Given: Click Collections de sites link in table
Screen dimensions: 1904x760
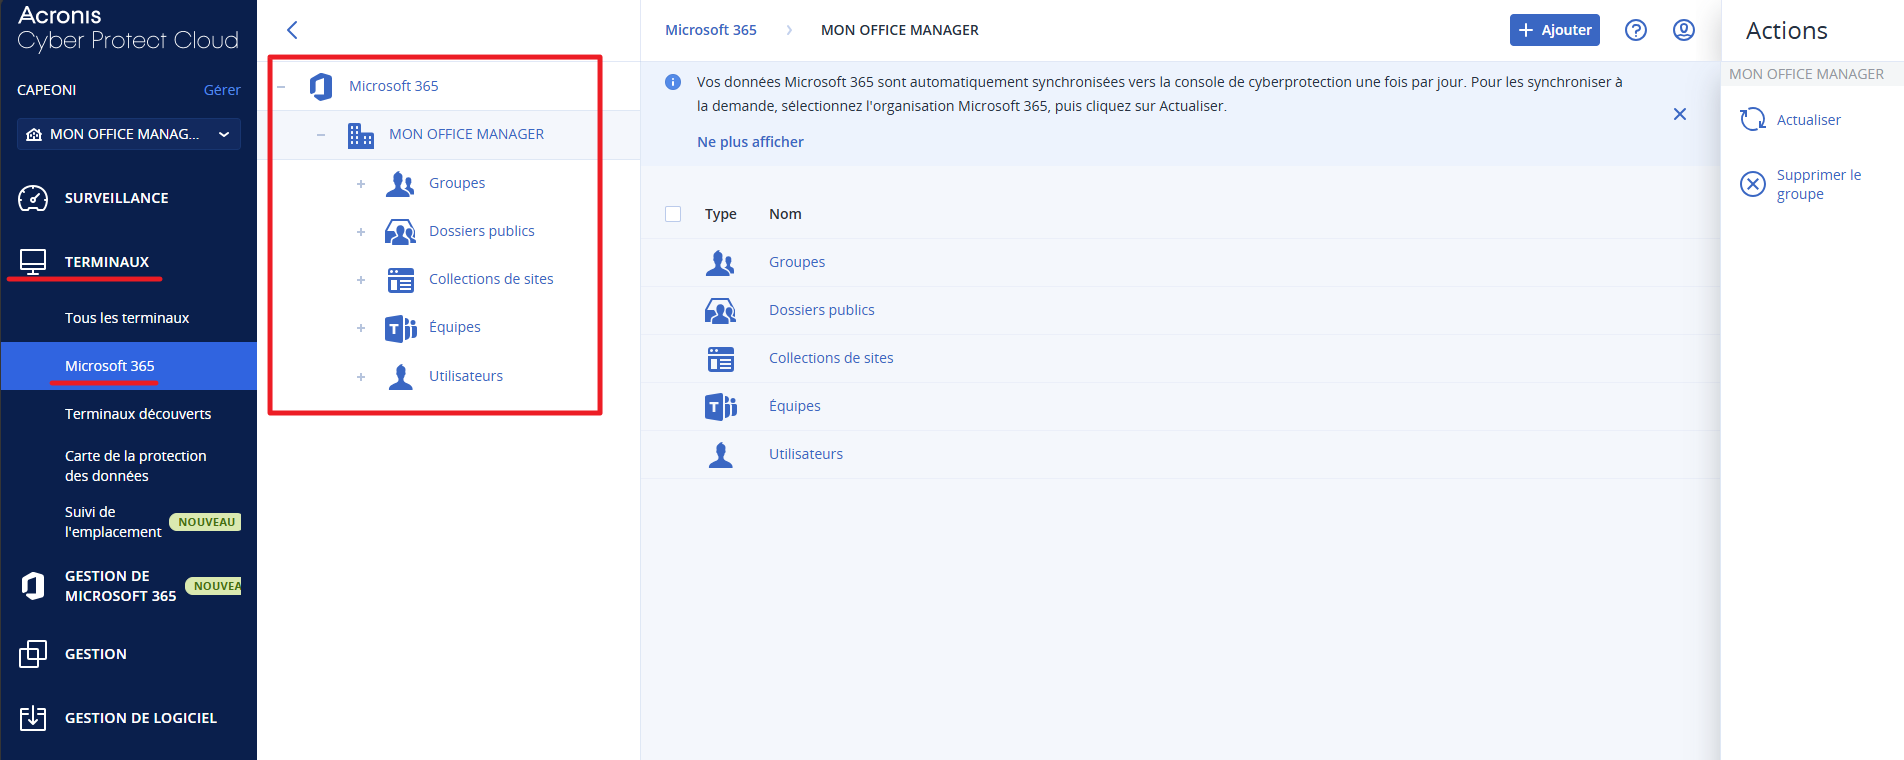Looking at the screenshot, I should (x=831, y=358).
